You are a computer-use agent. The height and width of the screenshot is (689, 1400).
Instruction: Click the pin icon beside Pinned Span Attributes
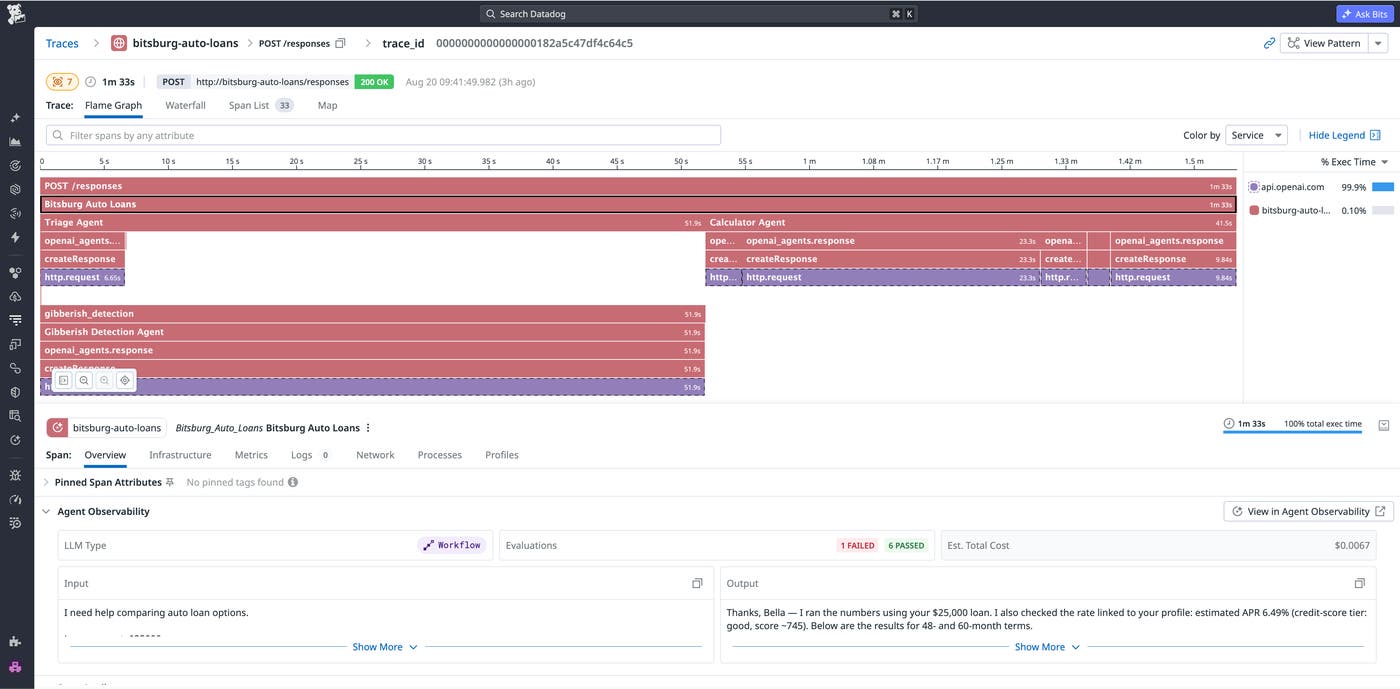[x=170, y=482]
